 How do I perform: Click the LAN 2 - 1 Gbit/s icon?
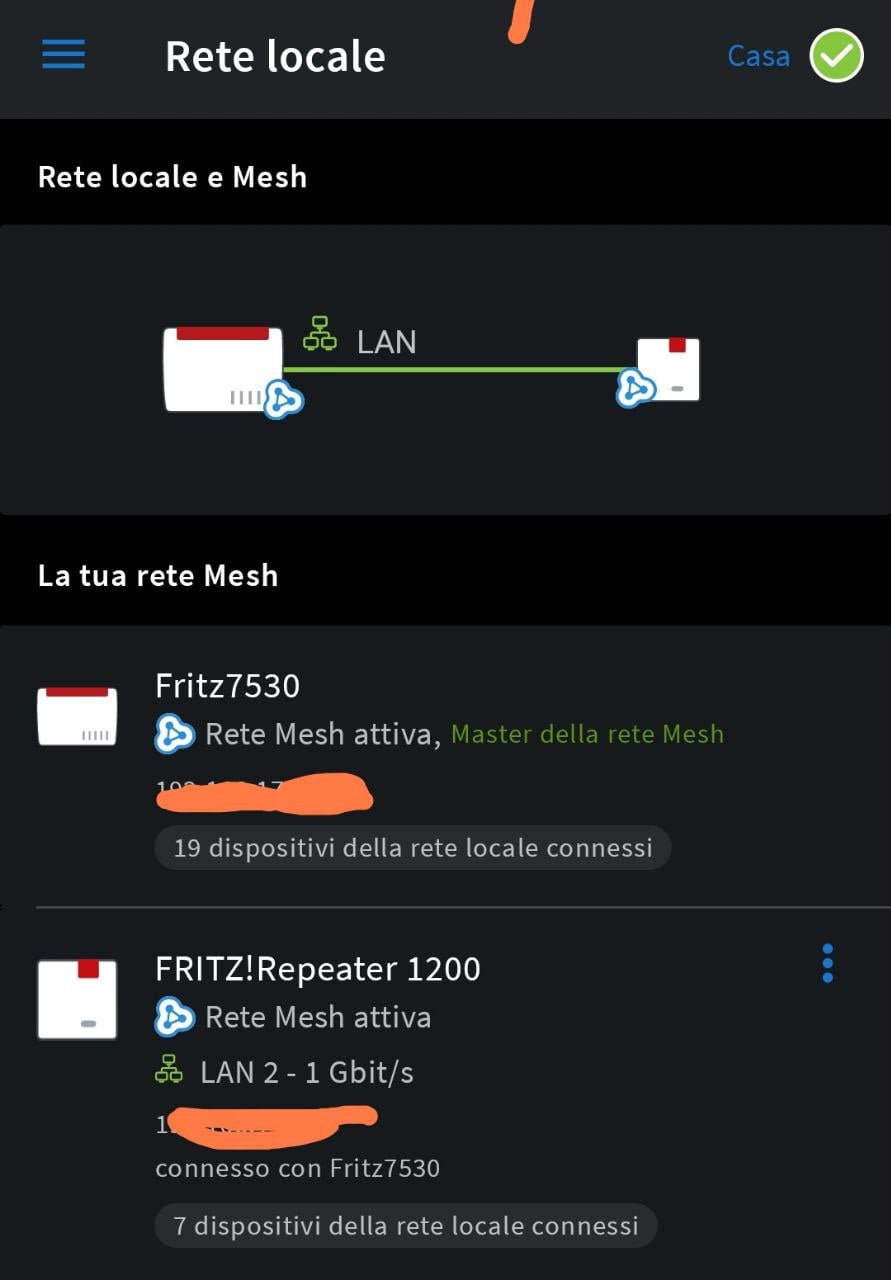[x=169, y=1071]
